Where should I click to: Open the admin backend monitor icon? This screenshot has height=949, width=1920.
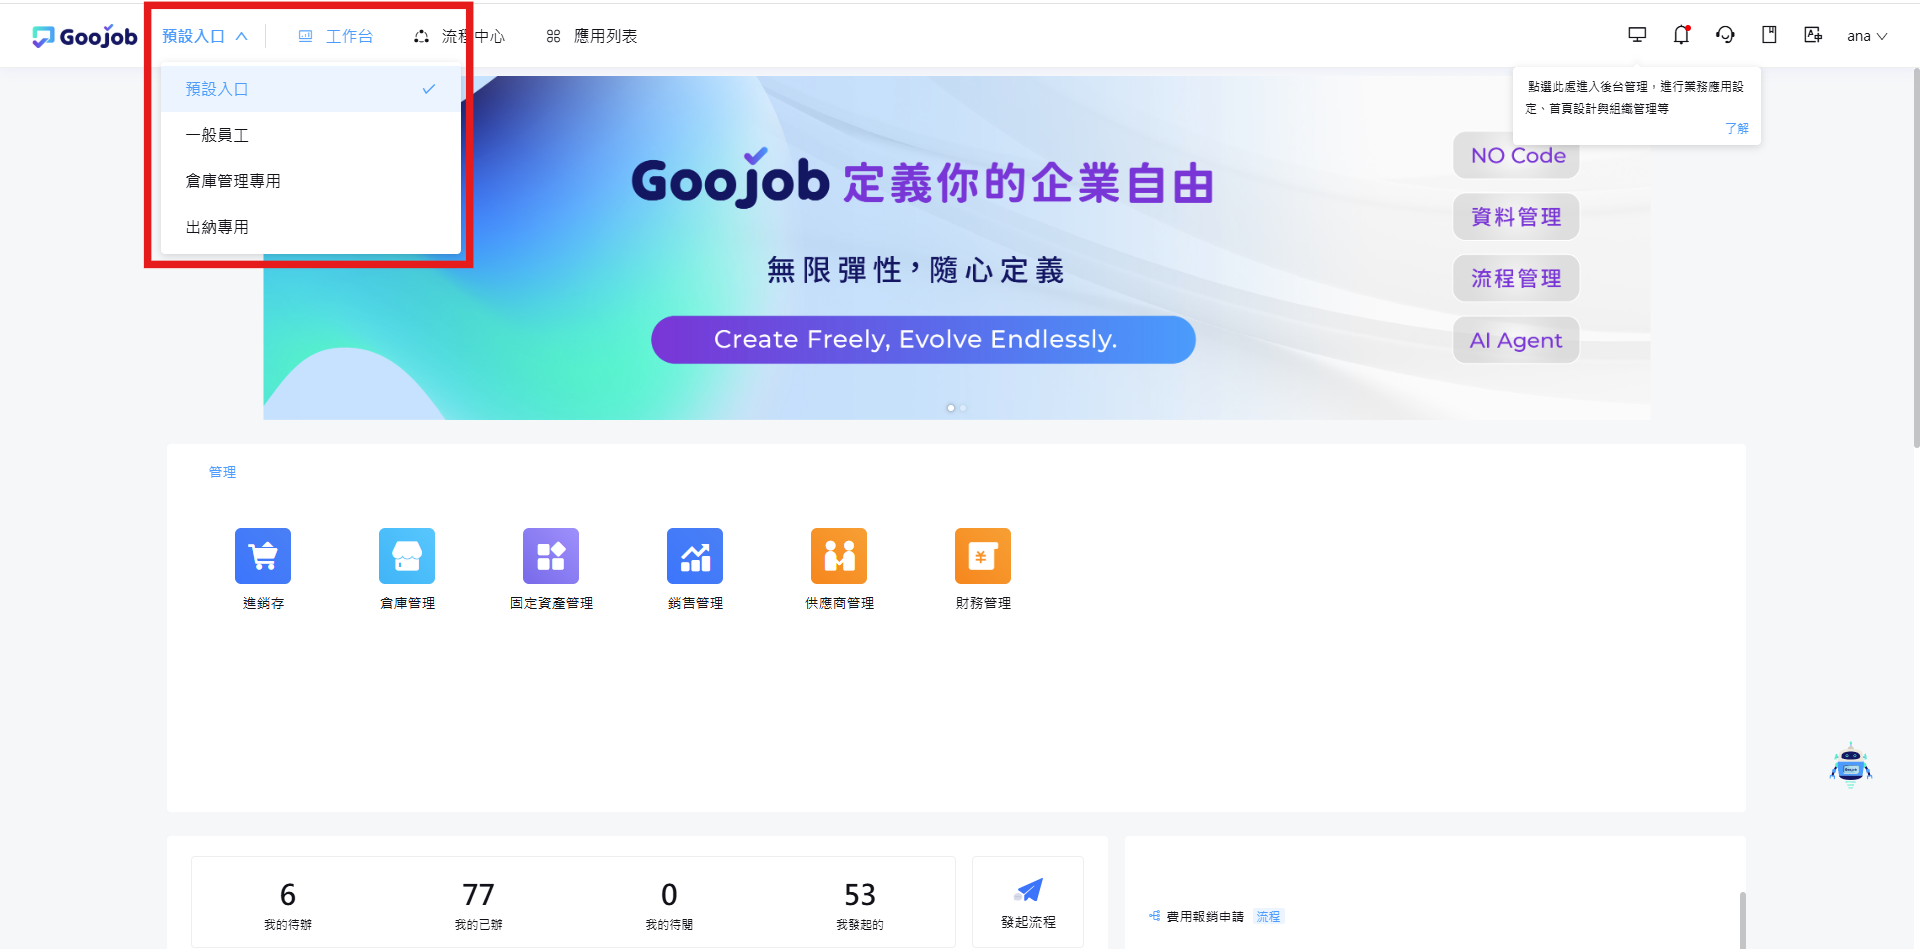(x=1637, y=35)
